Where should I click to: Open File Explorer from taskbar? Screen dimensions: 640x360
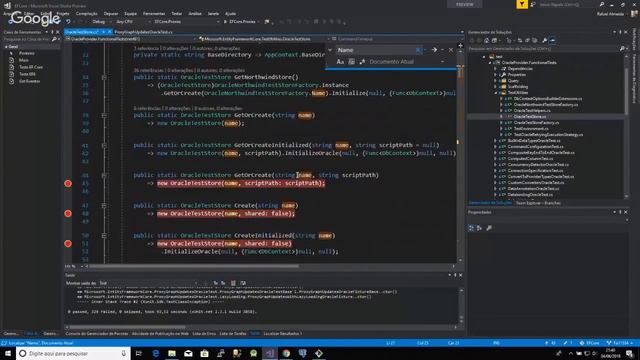172,353
